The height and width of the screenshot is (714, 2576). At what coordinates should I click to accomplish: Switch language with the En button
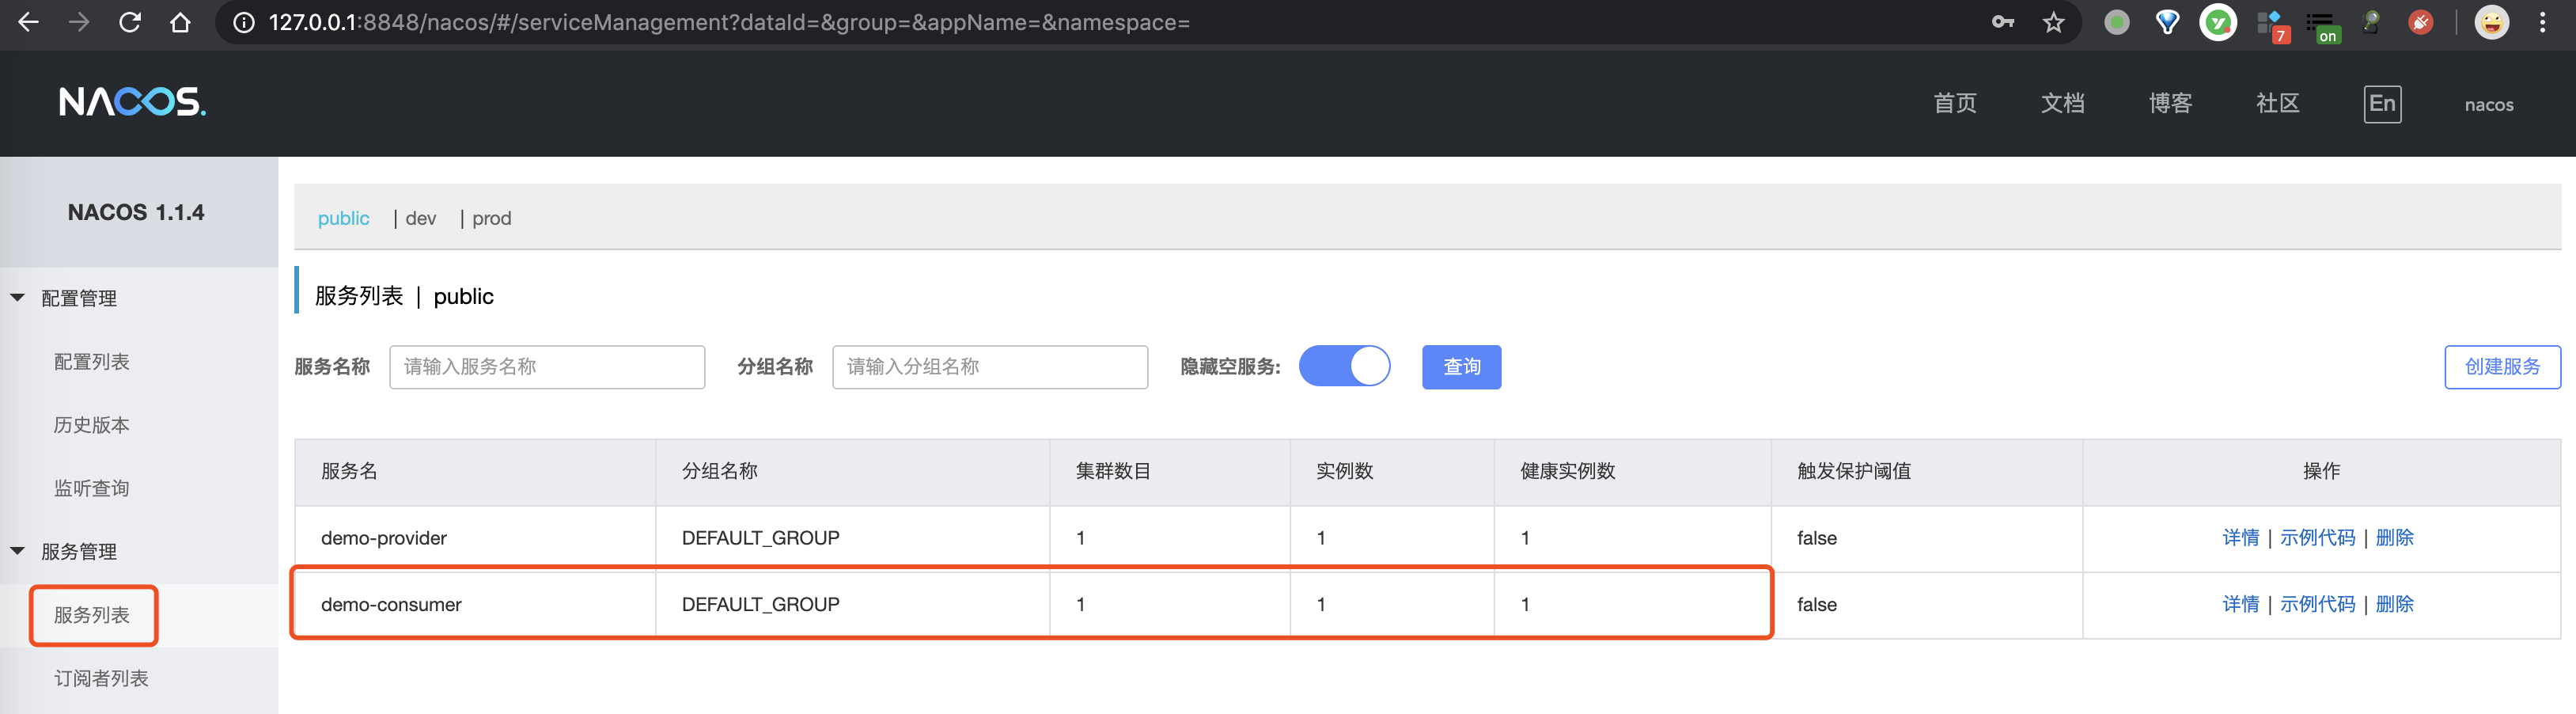[x=2382, y=104]
